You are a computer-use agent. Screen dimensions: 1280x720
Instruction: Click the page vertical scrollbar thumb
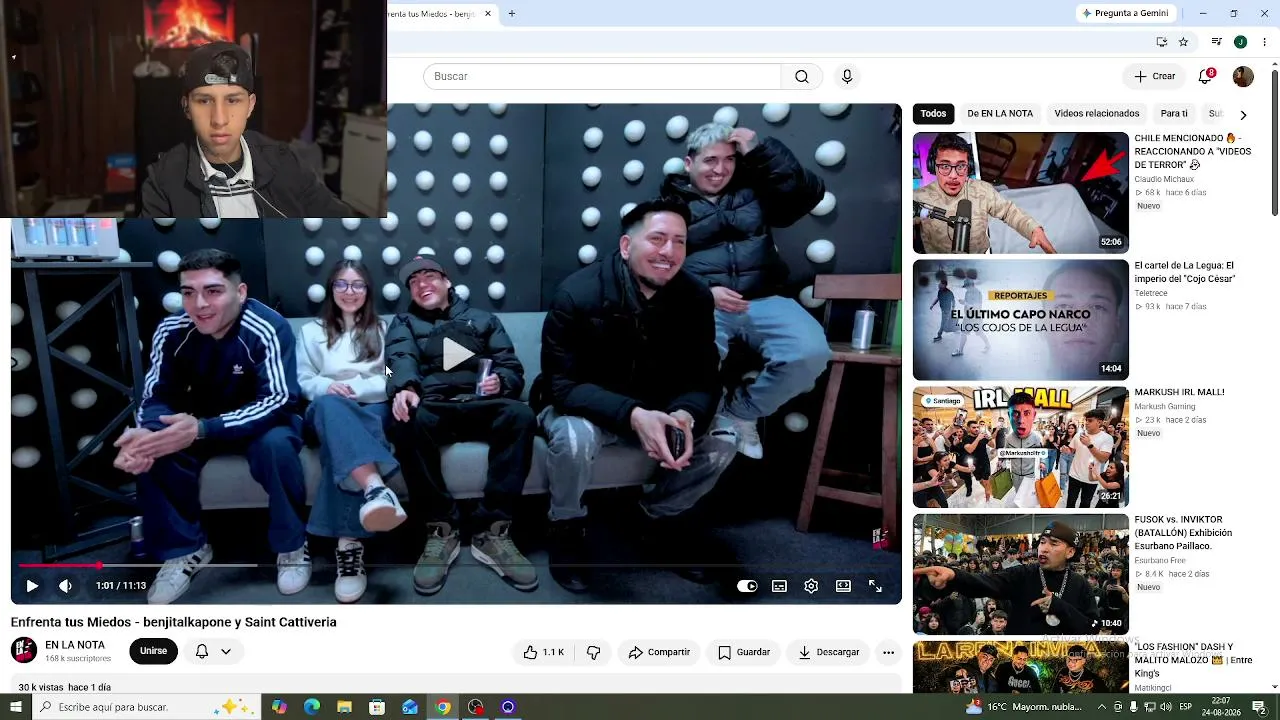tap(1275, 142)
